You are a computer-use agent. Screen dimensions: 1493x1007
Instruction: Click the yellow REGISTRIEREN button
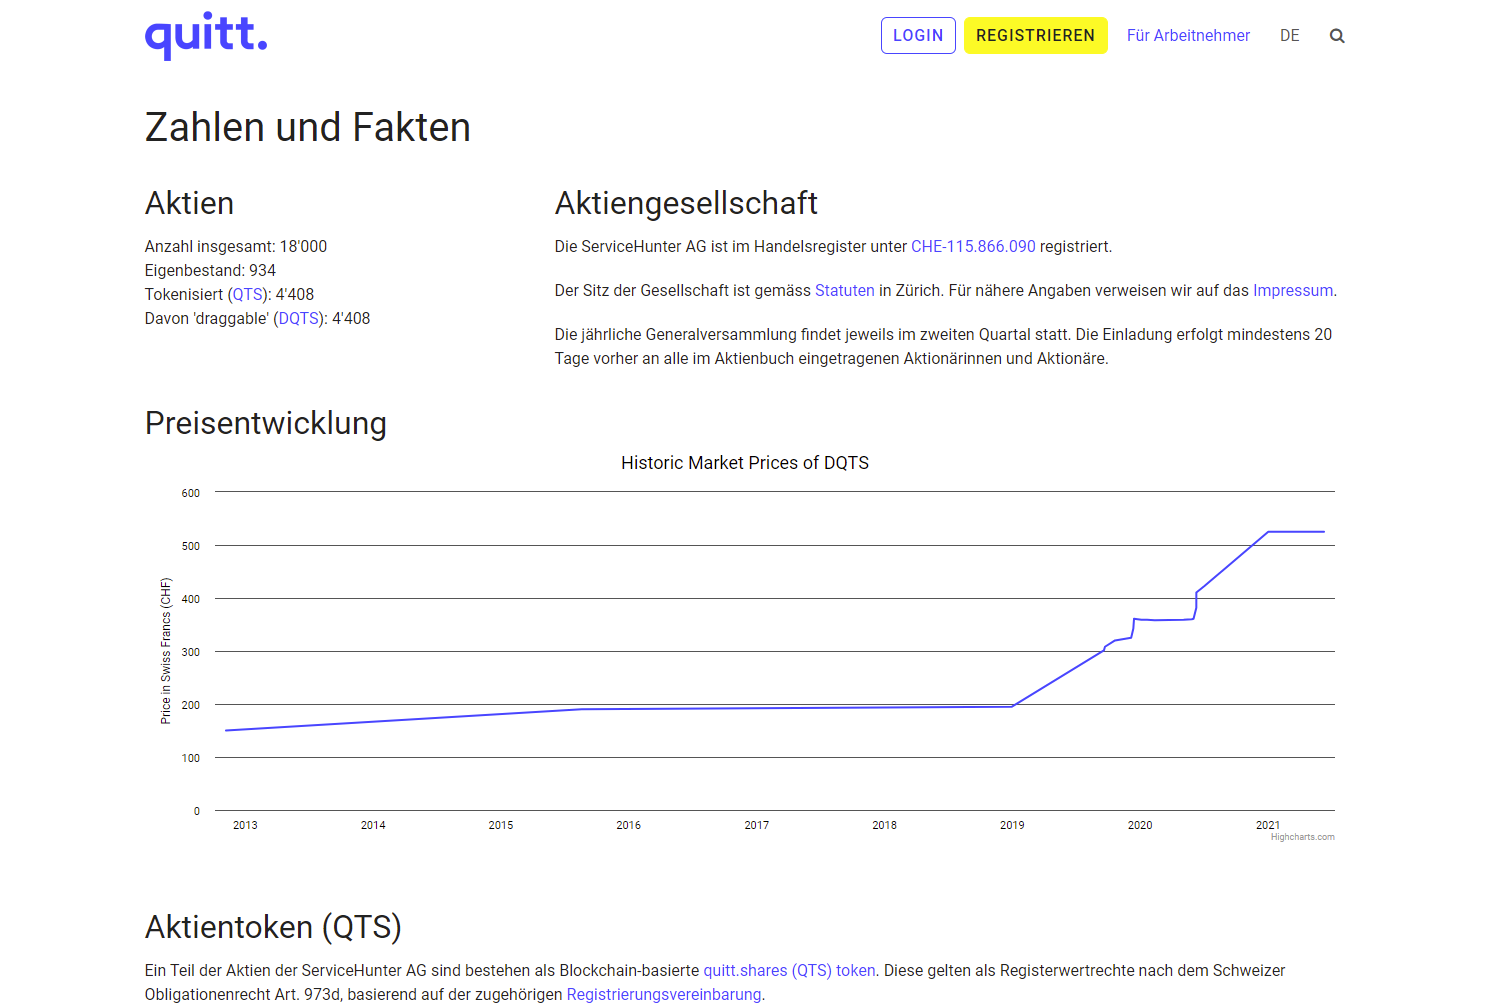[x=1035, y=36]
